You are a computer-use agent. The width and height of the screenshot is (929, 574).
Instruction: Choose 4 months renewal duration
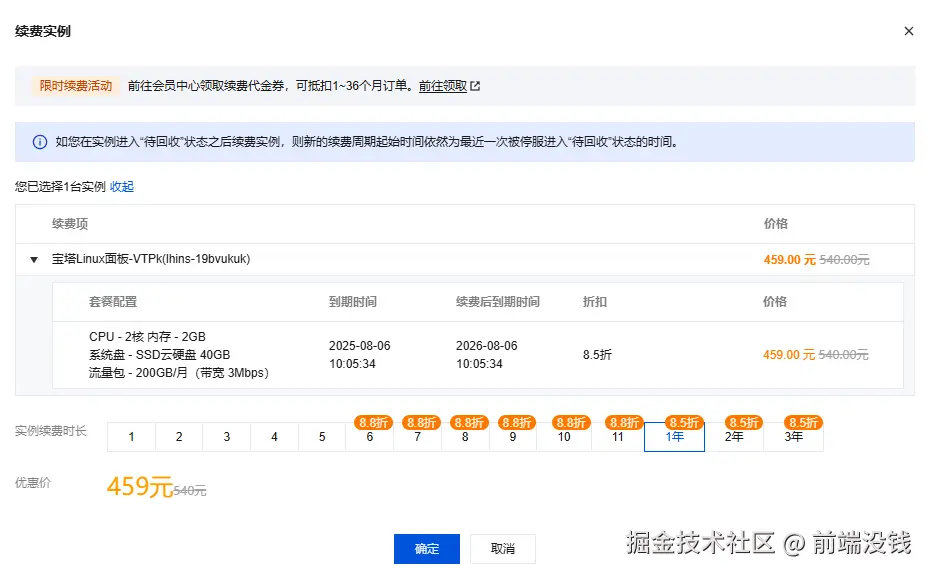point(274,437)
